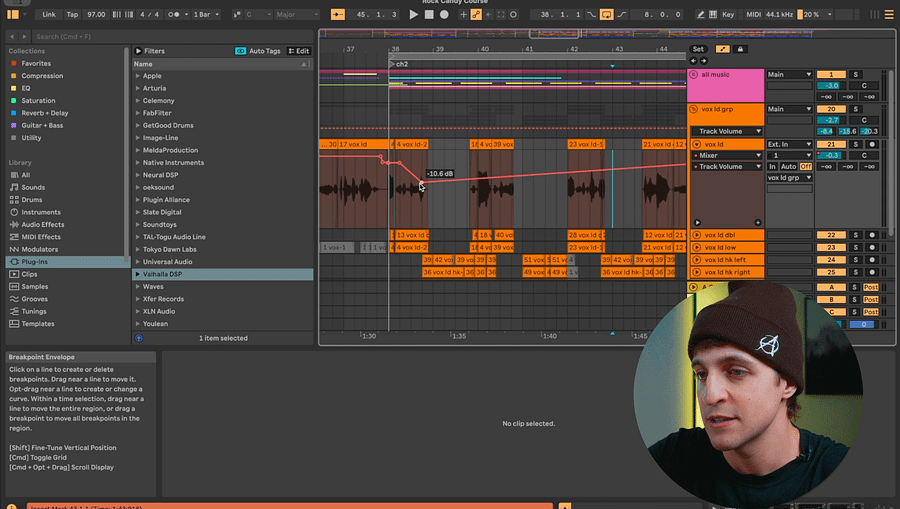900x509 pixels.
Task: Expand the Waves plug-in folder
Action: [x=138, y=286]
